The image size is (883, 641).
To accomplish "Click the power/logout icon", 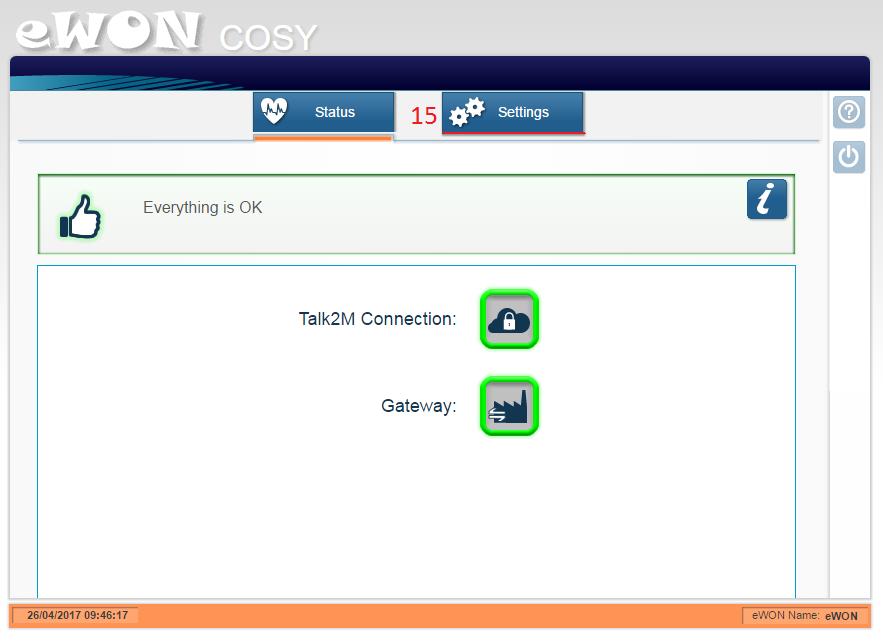I will (x=849, y=157).
